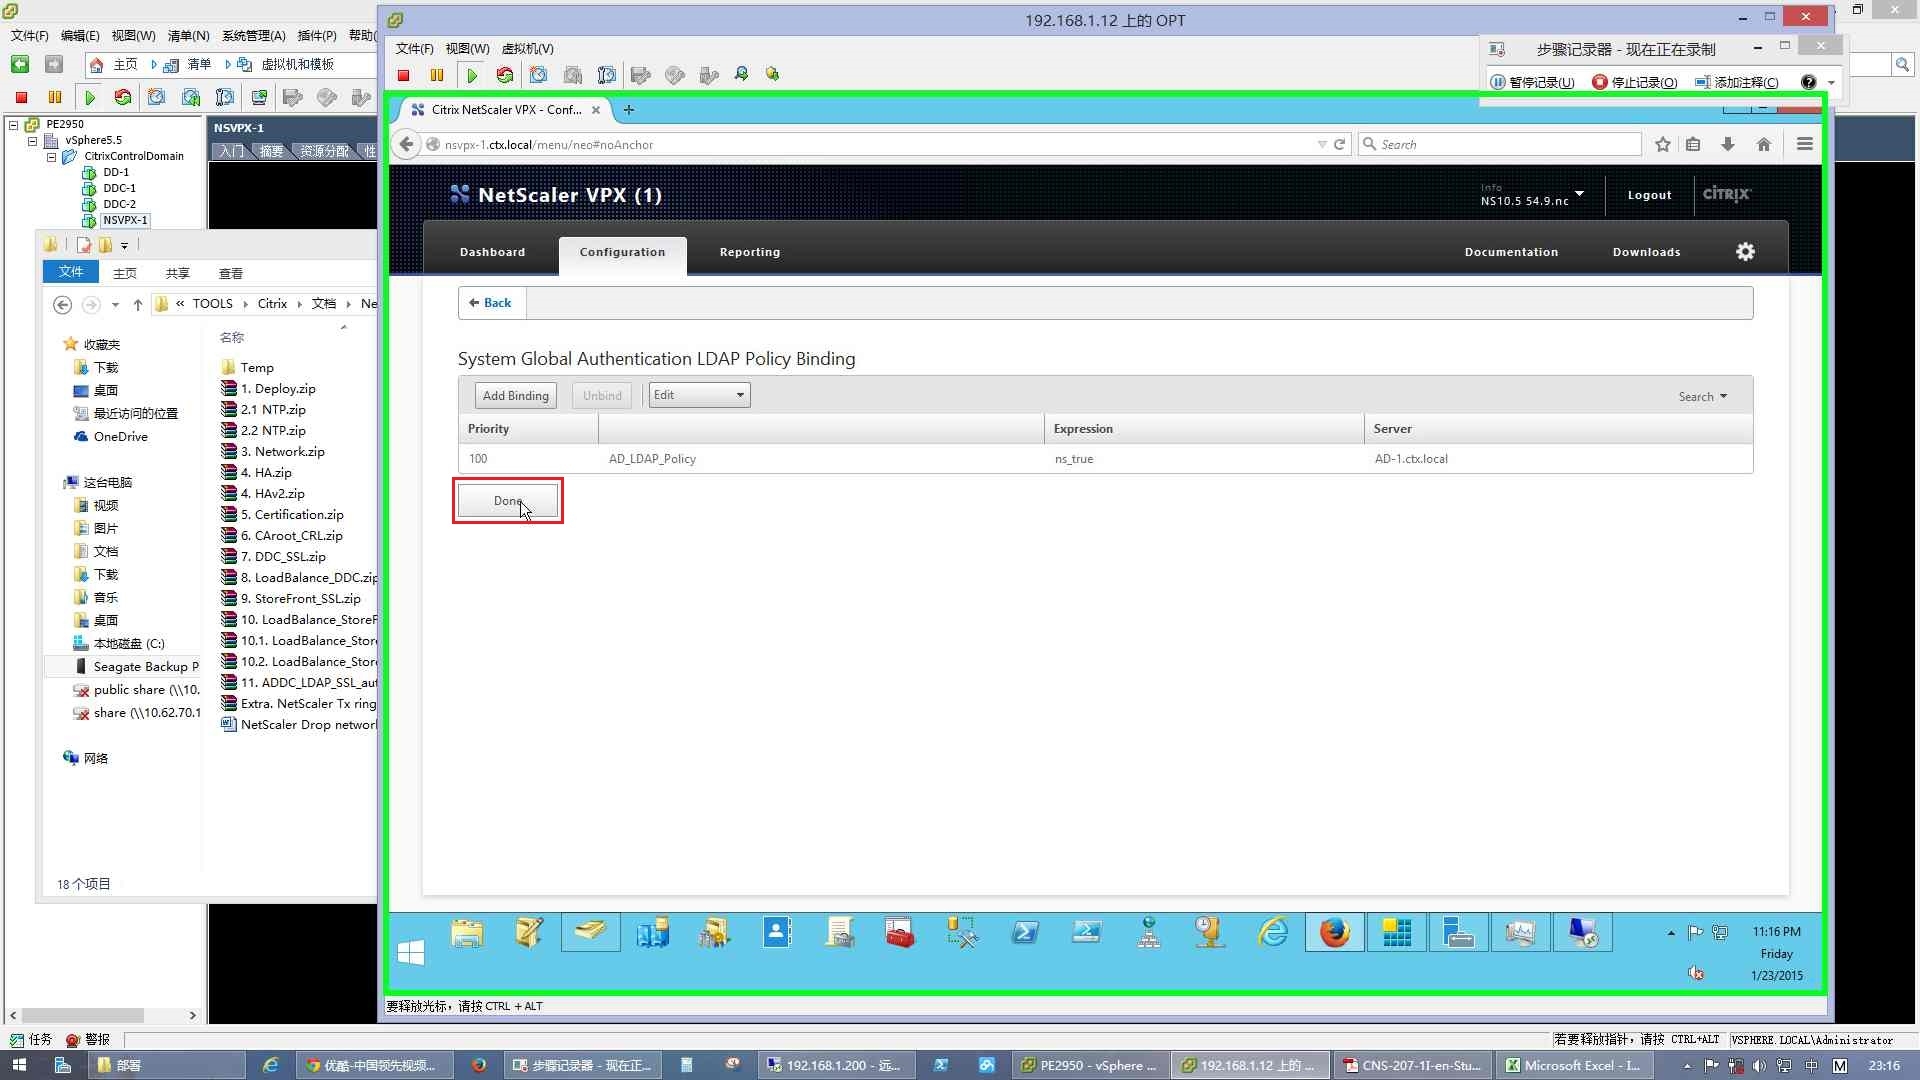The image size is (1920, 1080).
Task: Go back with the Back button
Action: coord(491,303)
